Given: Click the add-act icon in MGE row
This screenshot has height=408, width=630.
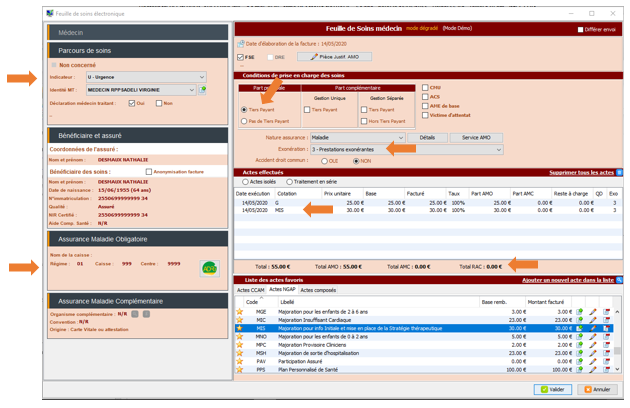Looking at the screenshot, I should tap(579, 312).
